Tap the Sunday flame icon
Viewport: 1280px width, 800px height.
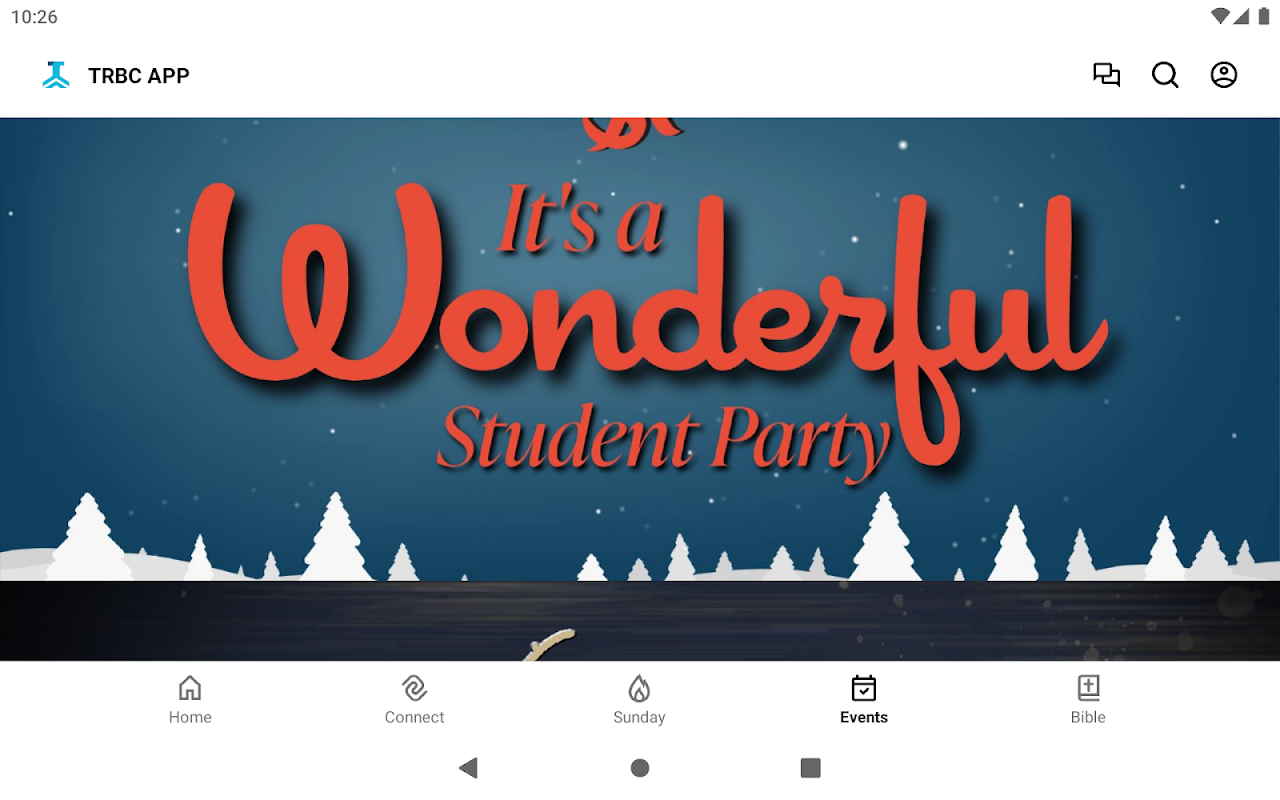pyautogui.click(x=639, y=688)
